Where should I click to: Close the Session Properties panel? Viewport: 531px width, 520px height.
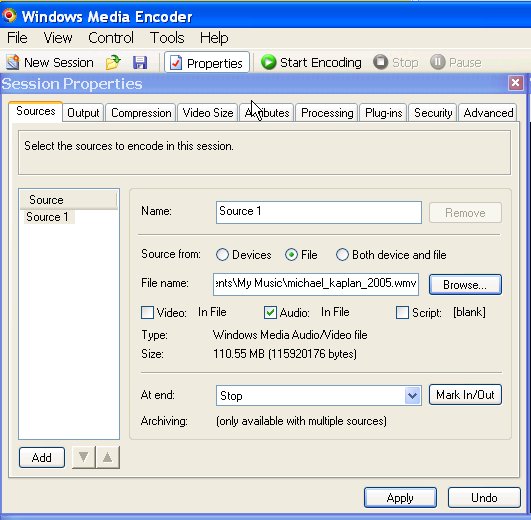515,83
